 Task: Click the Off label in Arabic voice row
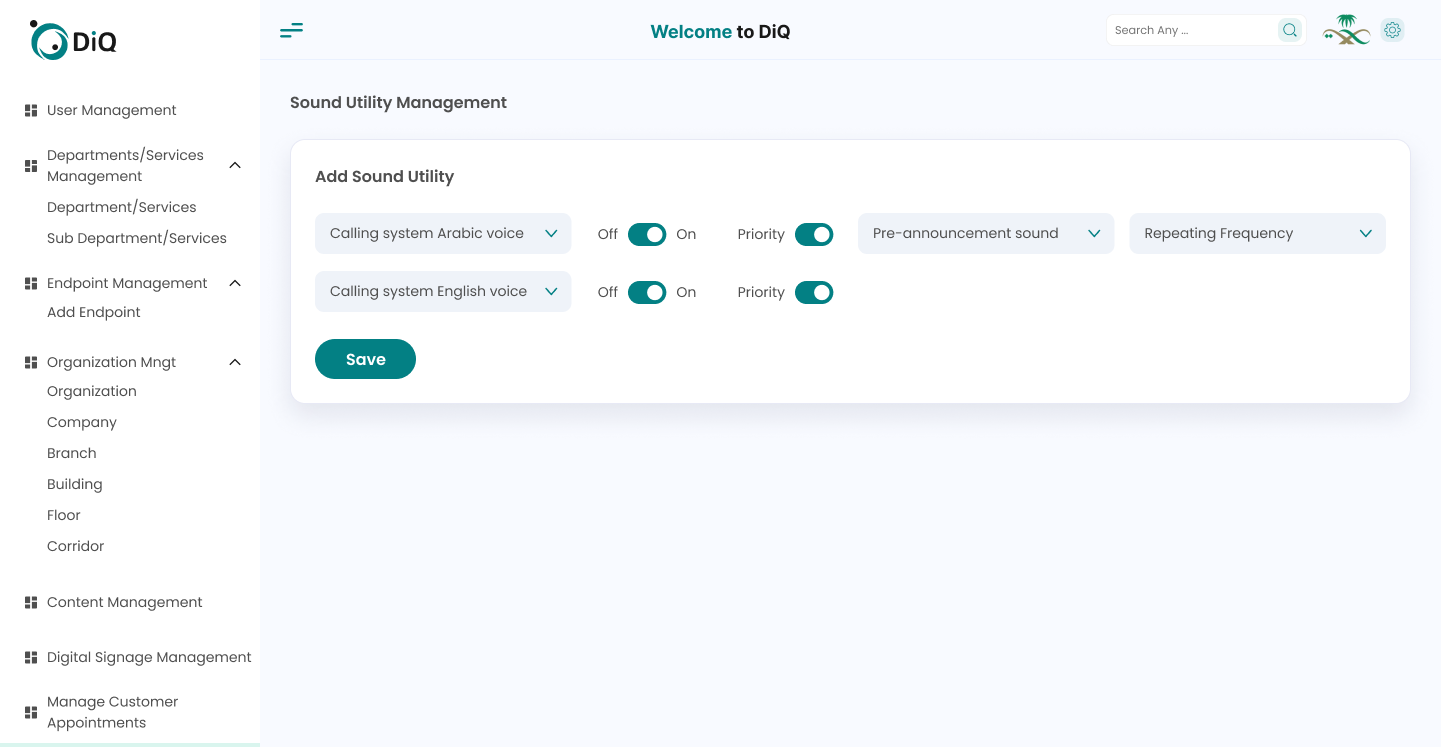click(608, 235)
